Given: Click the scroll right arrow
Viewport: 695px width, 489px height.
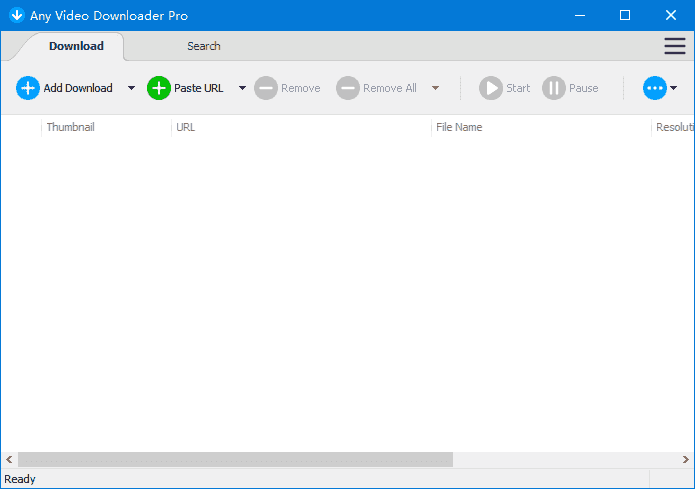Looking at the screenshot, I should coord(686,459).
